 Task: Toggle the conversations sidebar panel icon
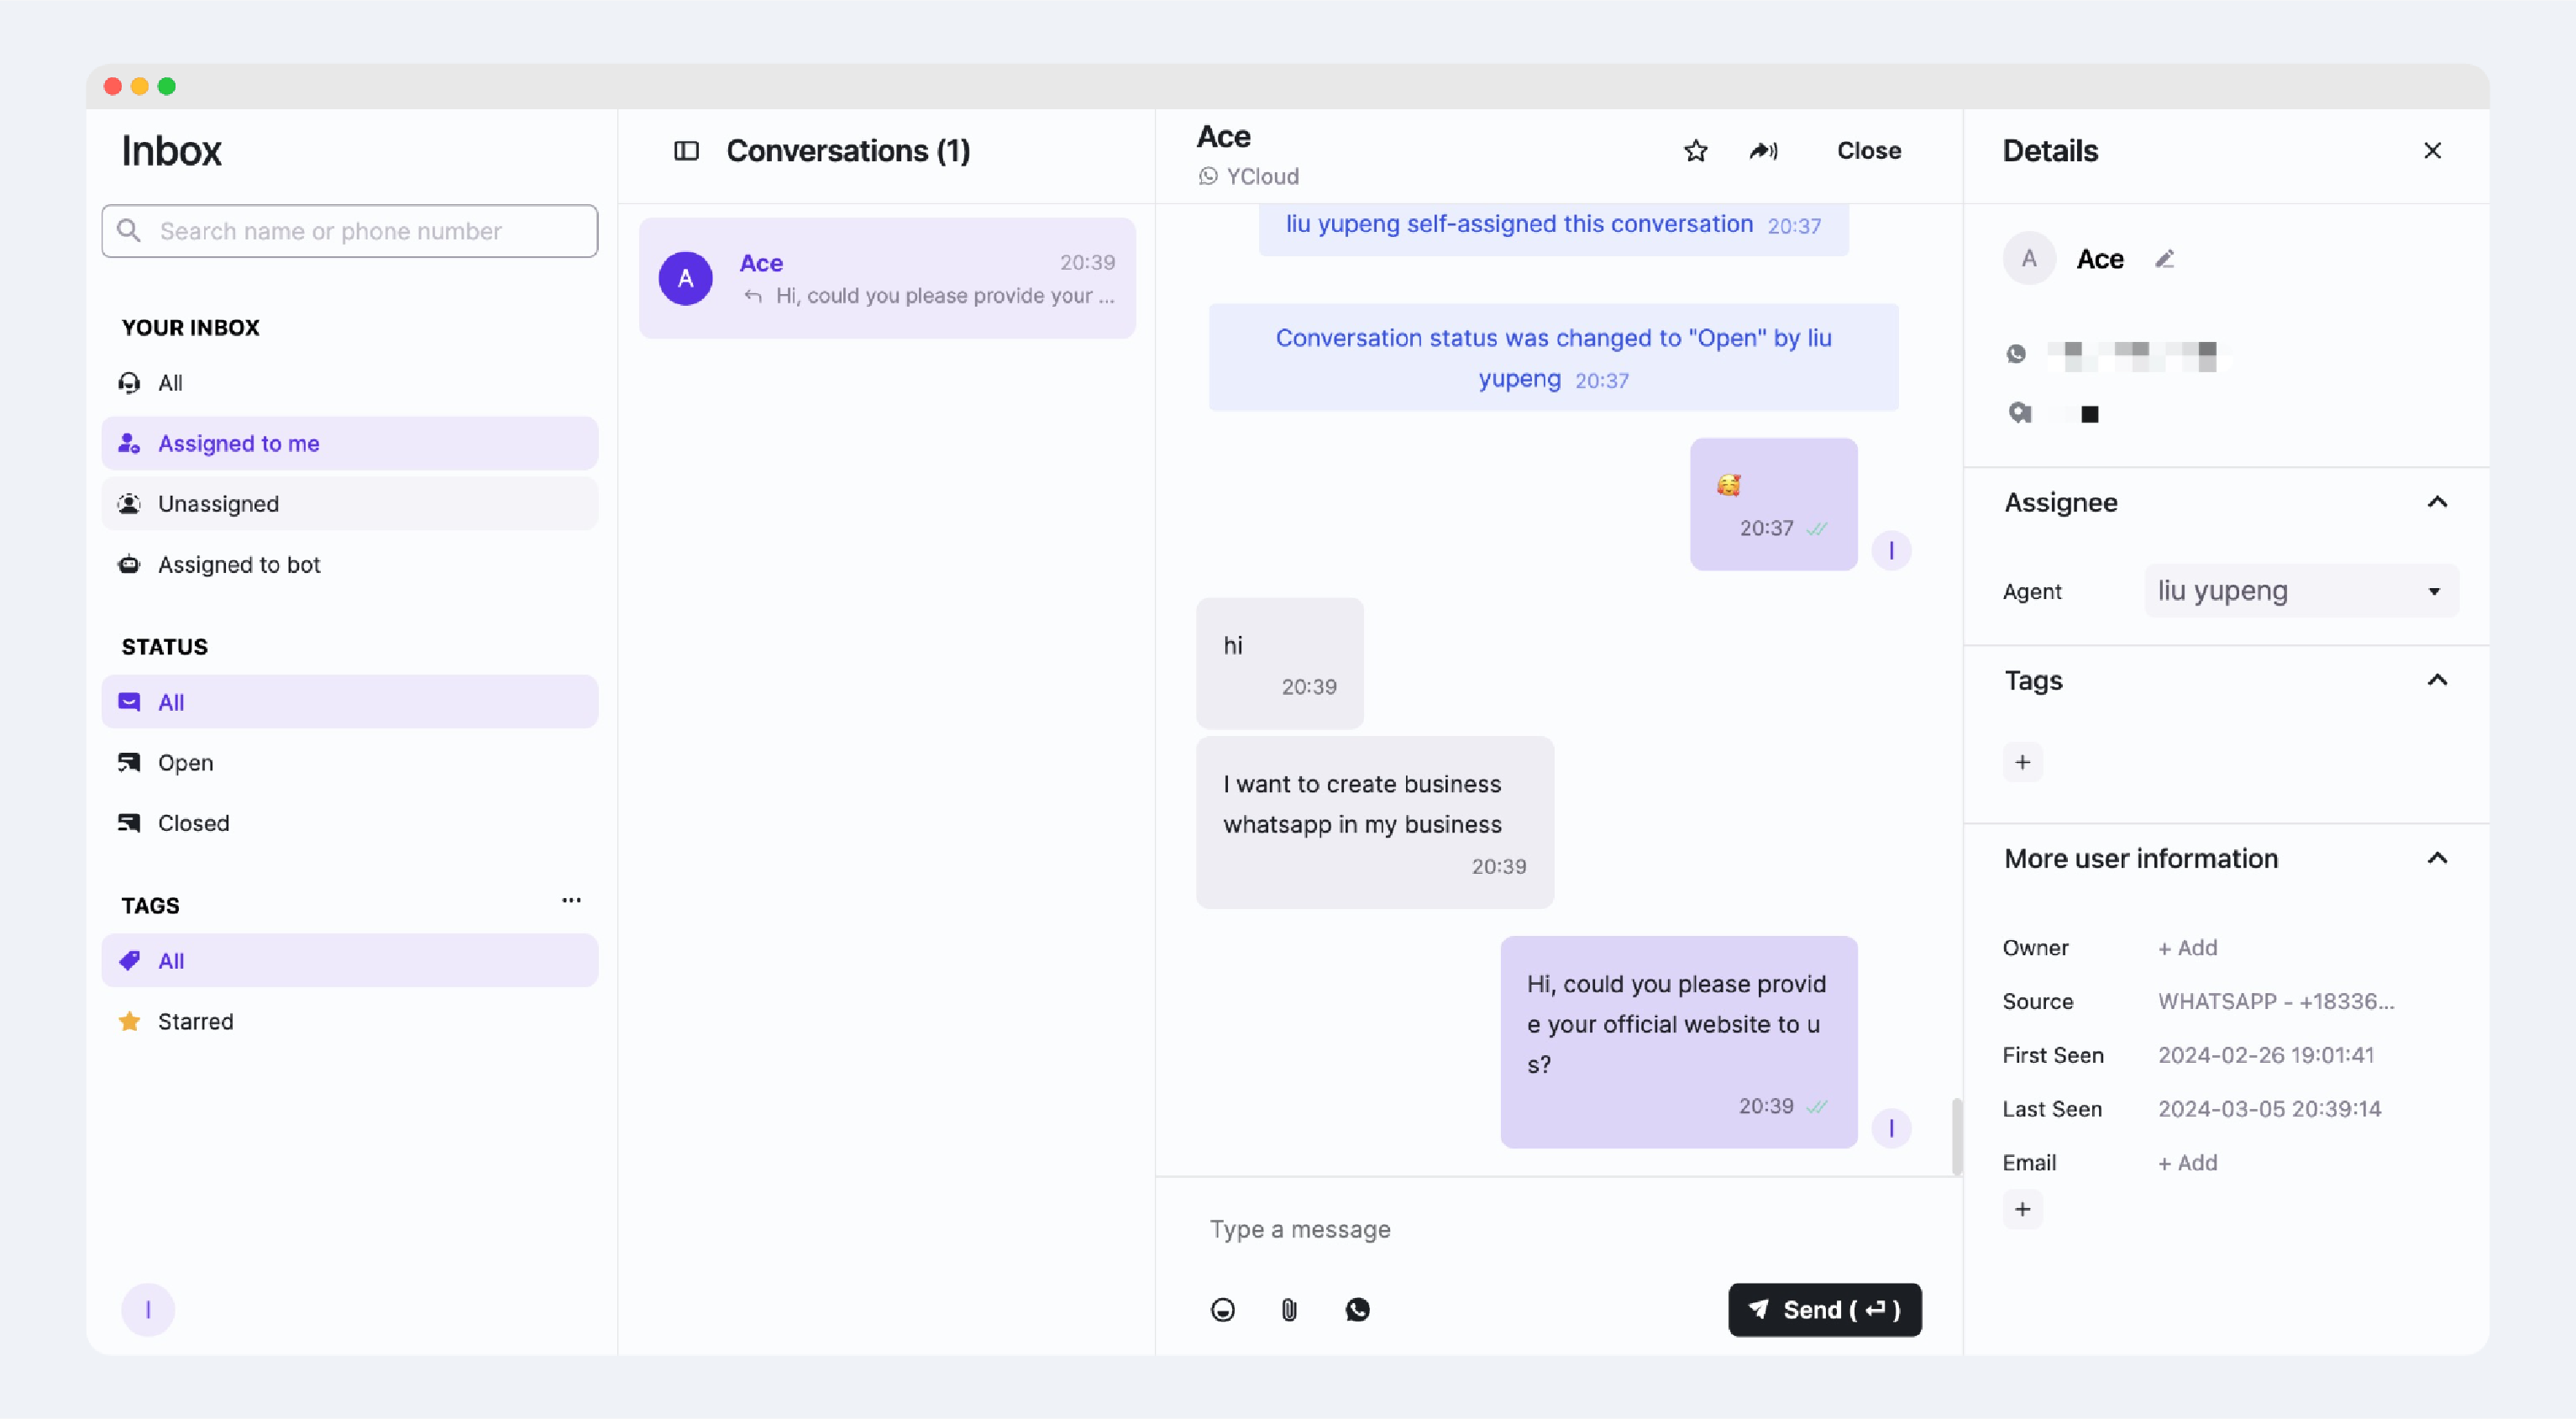(686, 151)
